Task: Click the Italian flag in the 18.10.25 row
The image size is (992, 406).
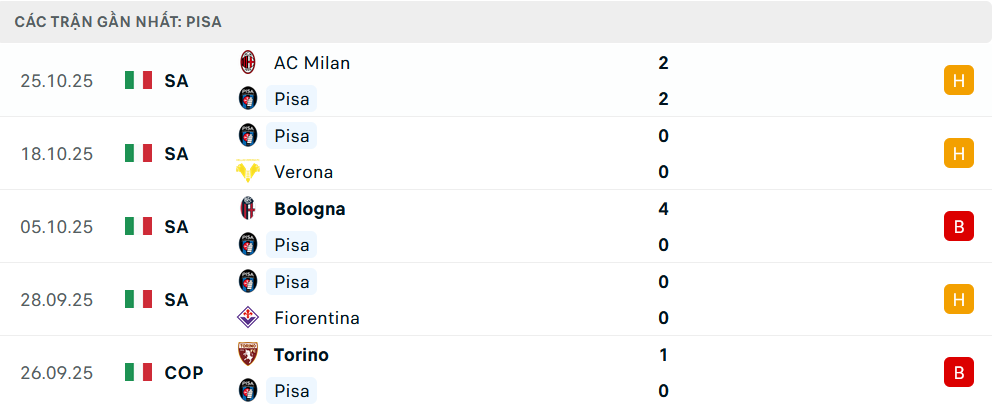Action: (x=138, y=154)
